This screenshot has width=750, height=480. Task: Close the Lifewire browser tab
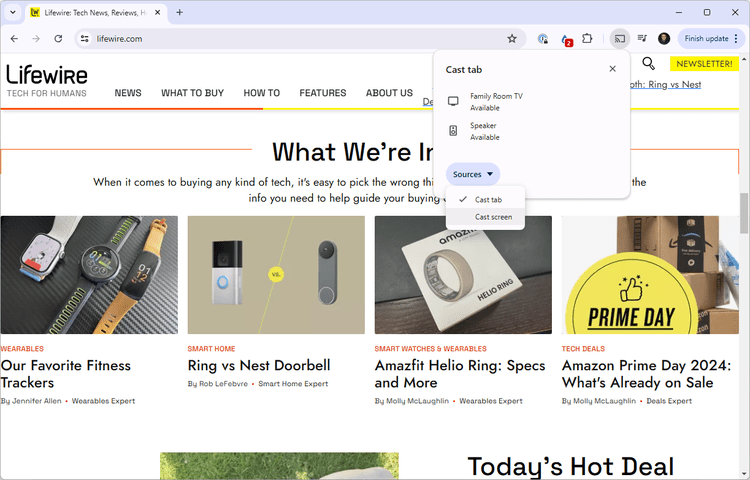click(x=157, y=12)
